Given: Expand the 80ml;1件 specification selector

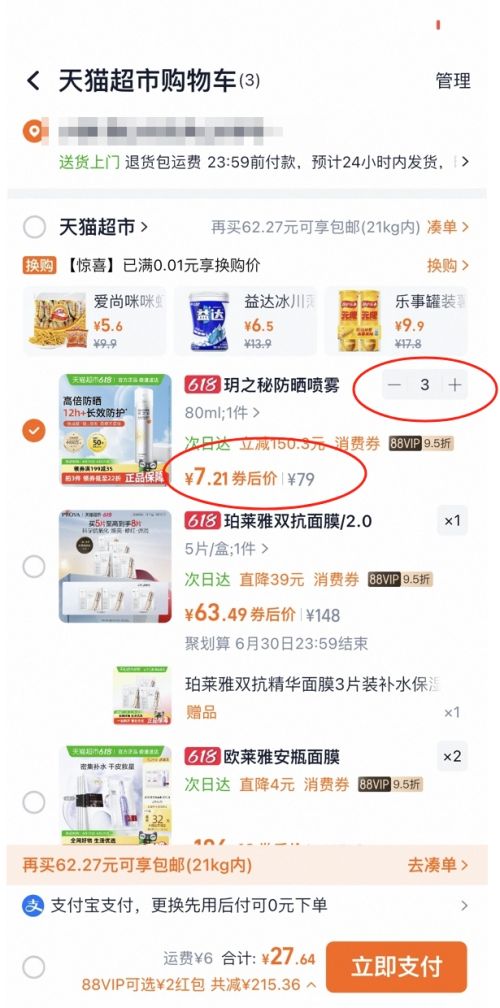Looking at the screenshot, I should click(222, 413).
